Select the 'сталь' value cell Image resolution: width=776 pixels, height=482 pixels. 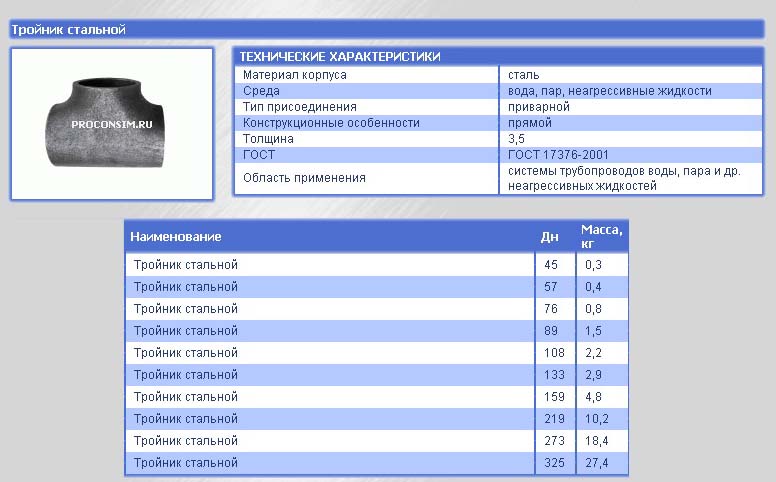[x=524, y=75]
